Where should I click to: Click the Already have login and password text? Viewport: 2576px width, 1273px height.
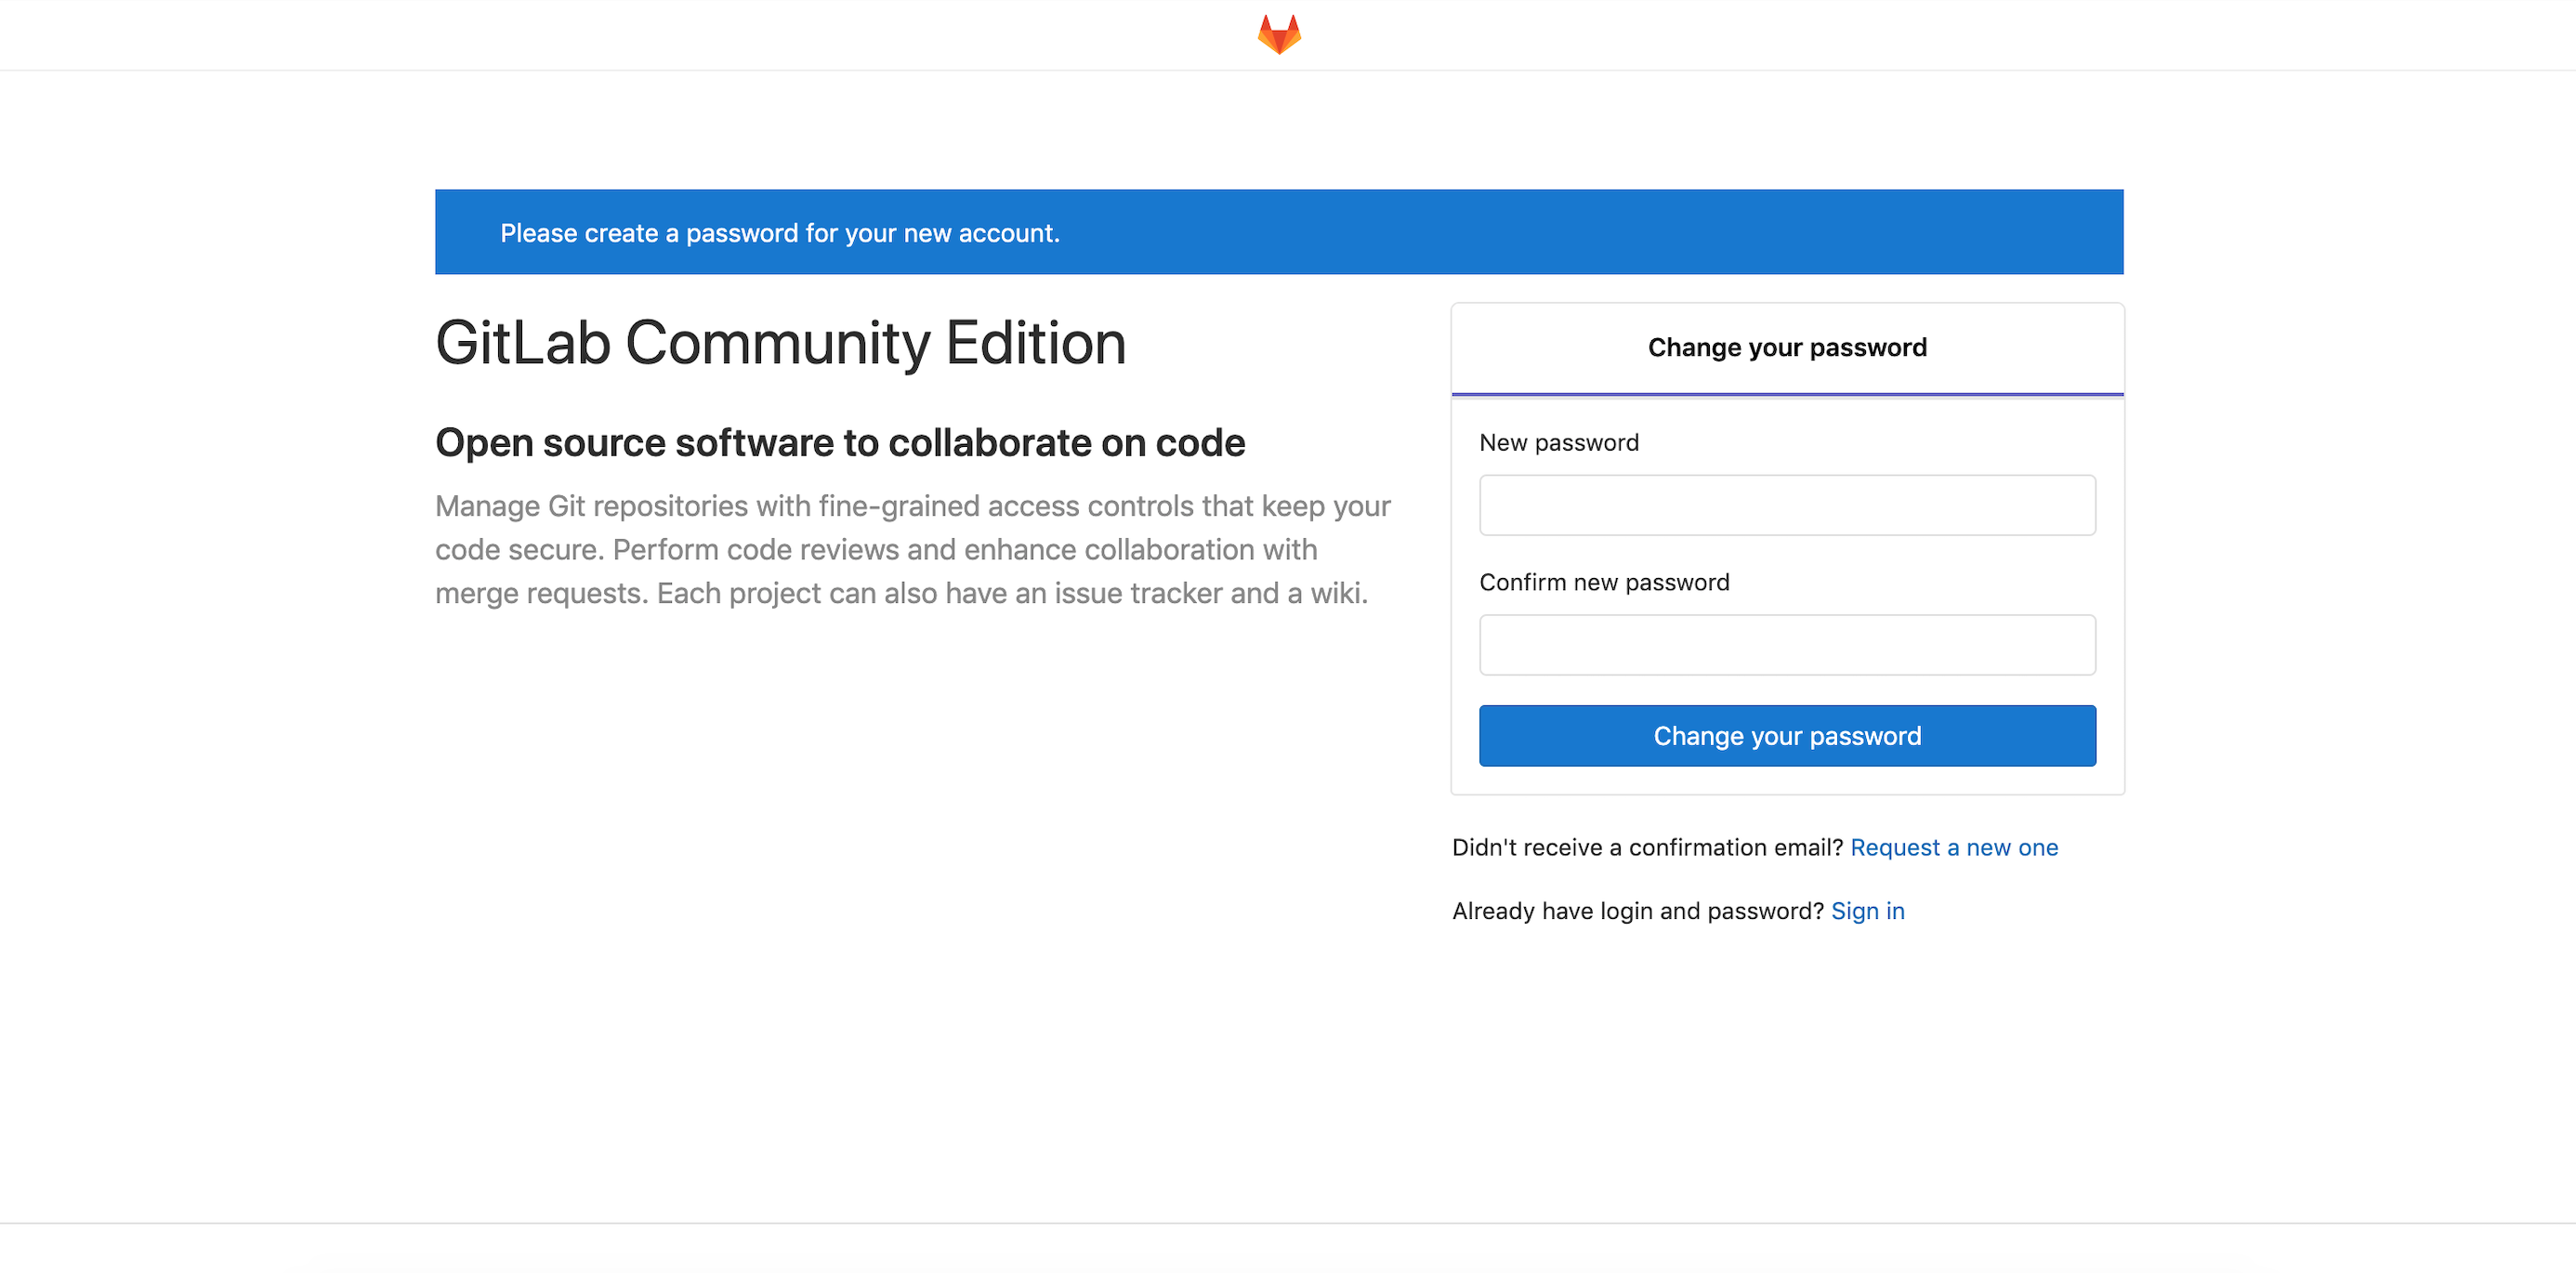pos(1637,911)
